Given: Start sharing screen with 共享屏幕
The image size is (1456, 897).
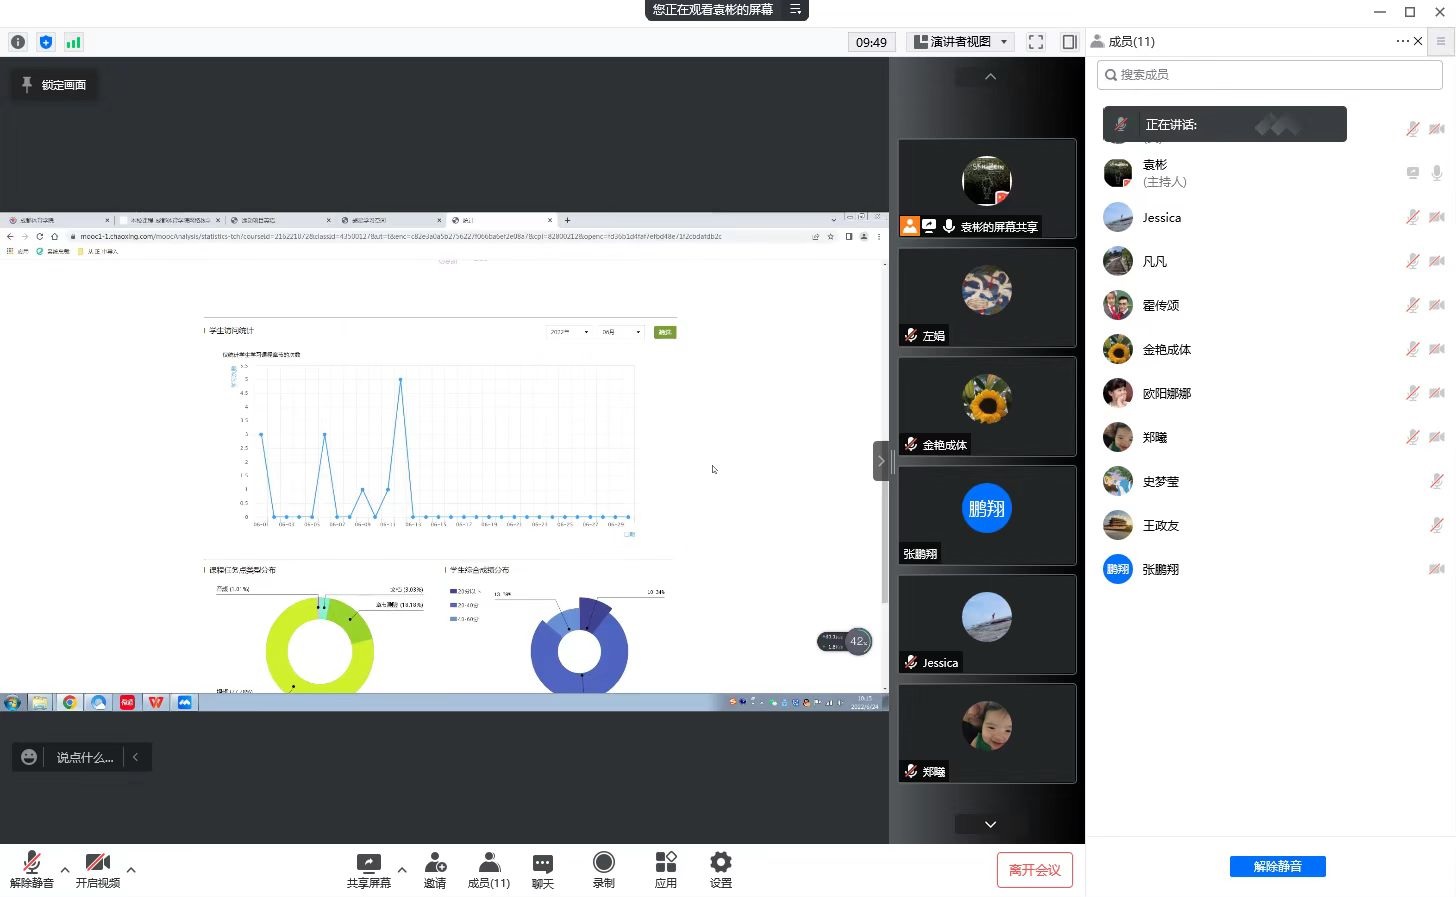Looking at the screenshot, I should pos(369,869).
